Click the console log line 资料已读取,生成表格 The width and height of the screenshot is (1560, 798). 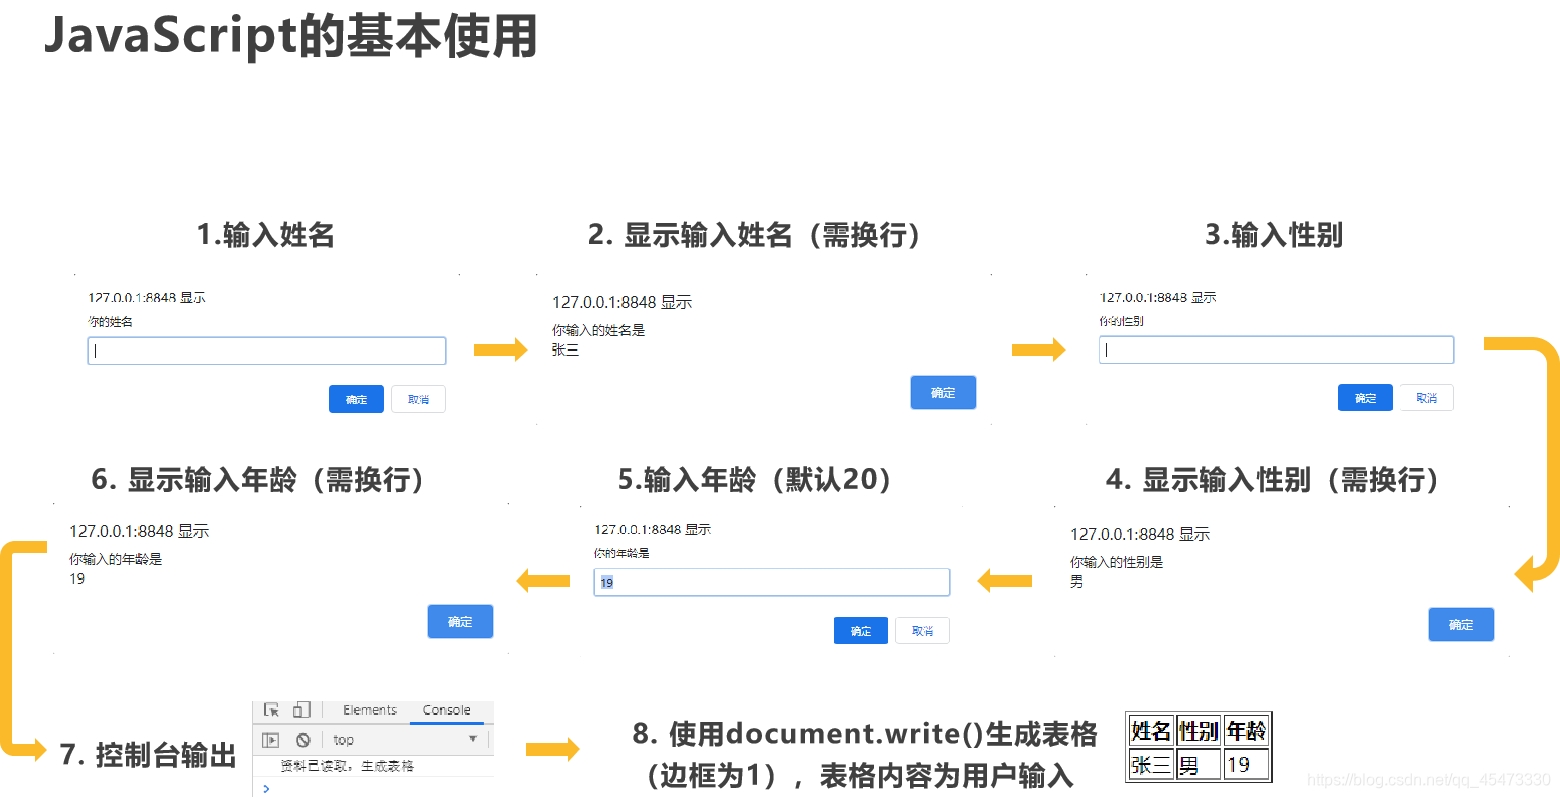pos(347,766)
